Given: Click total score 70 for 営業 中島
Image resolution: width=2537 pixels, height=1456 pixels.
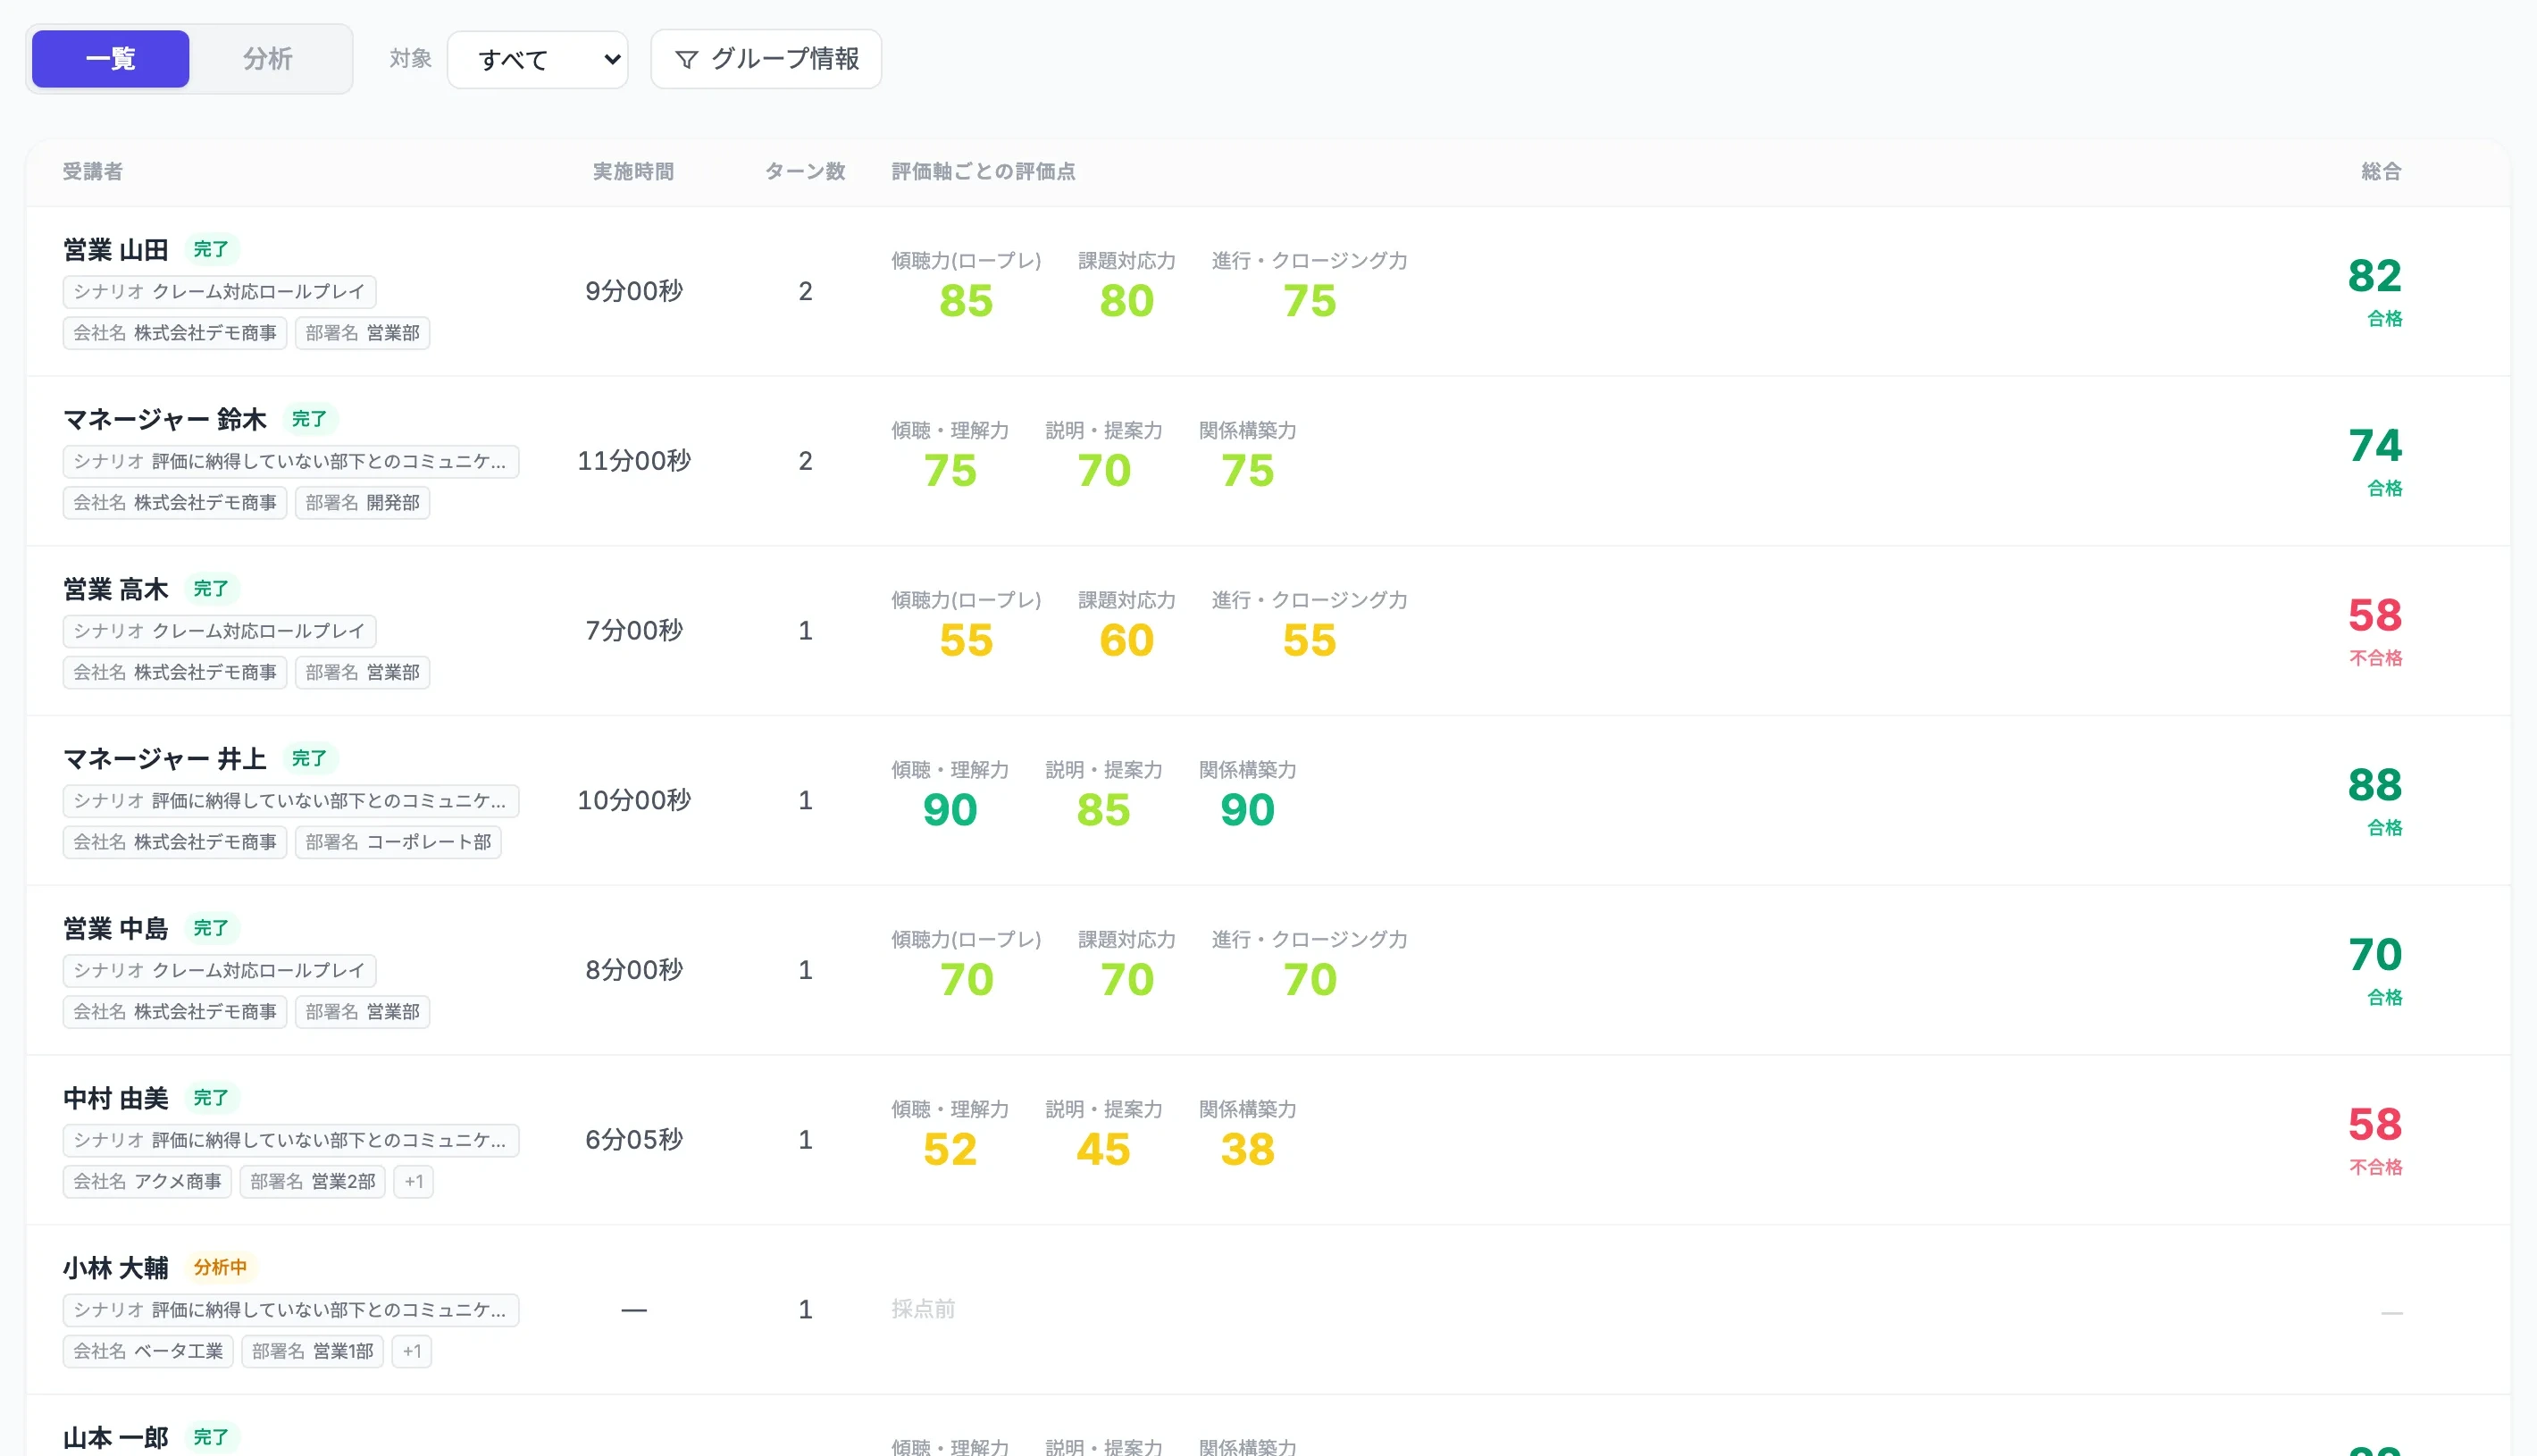Looking at the screenshot, I should coord(2375,955).
